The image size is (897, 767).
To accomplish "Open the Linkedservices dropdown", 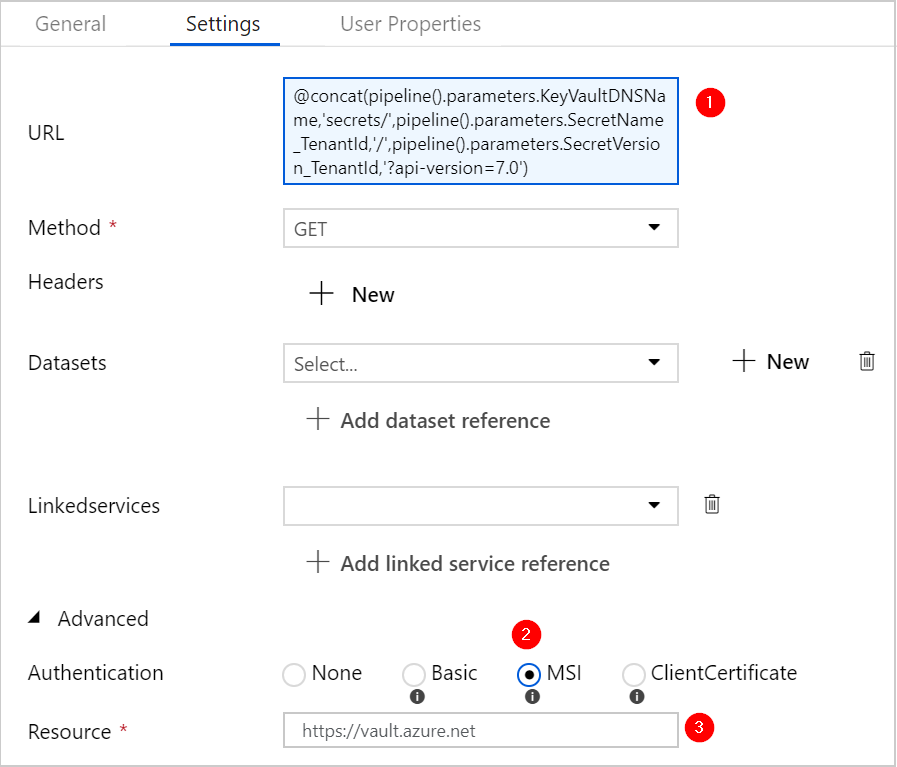I will tap(481, 506).
